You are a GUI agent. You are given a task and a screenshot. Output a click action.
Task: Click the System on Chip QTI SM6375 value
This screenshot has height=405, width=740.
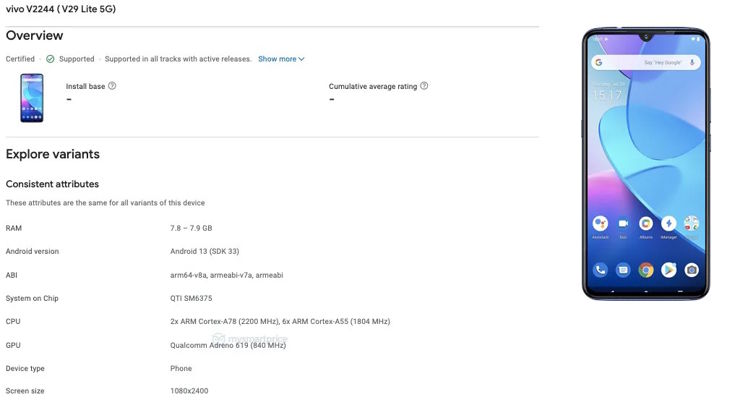pos(191,298)
